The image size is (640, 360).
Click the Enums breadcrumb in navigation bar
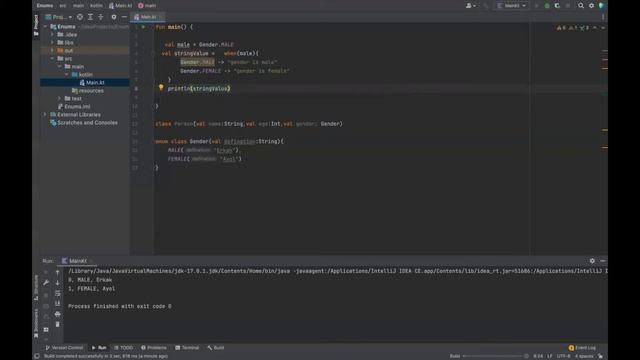point(44,6)
